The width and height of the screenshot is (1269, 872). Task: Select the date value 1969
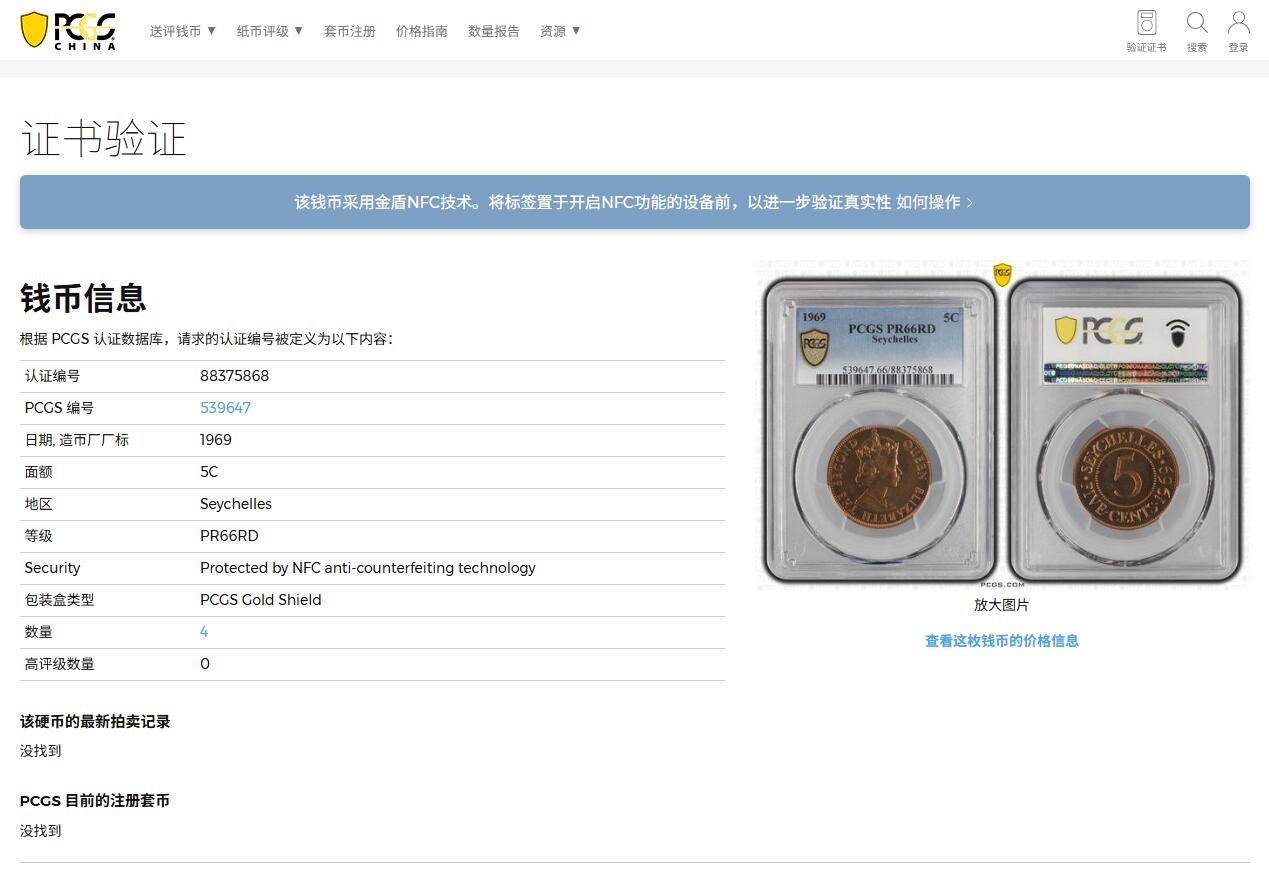216,440
